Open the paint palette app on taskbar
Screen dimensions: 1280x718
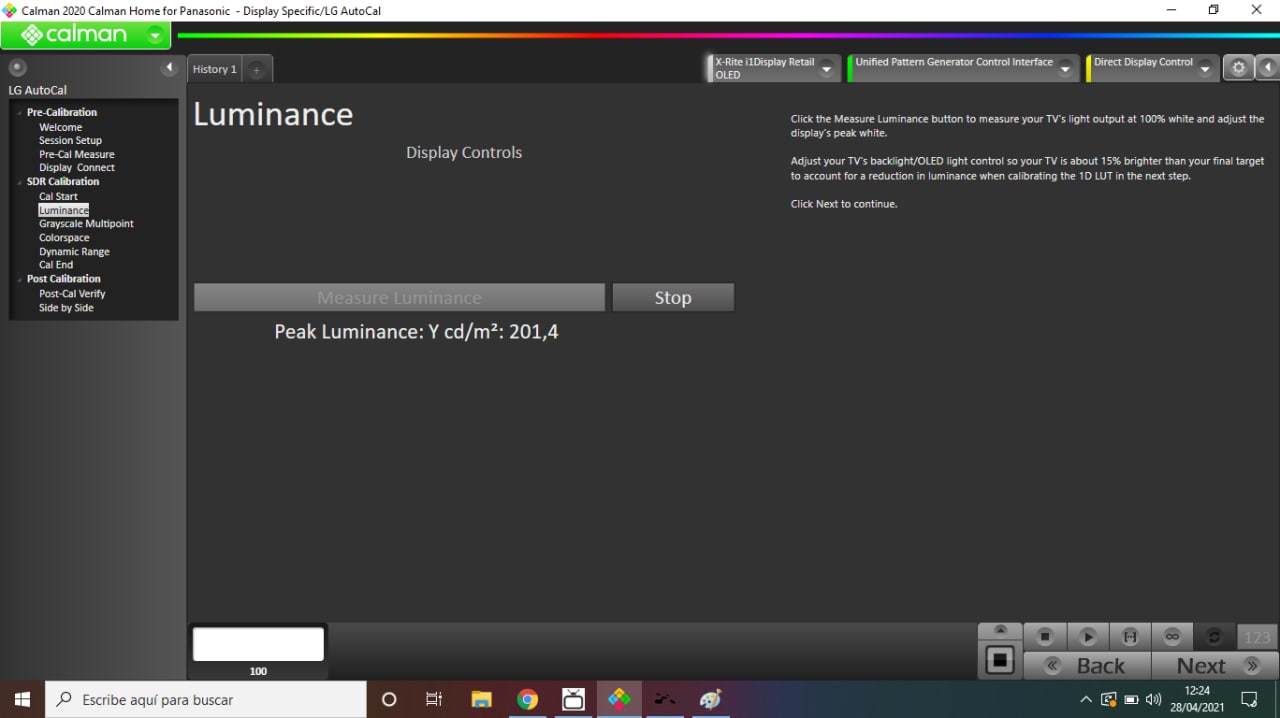(x=711, y=699)
